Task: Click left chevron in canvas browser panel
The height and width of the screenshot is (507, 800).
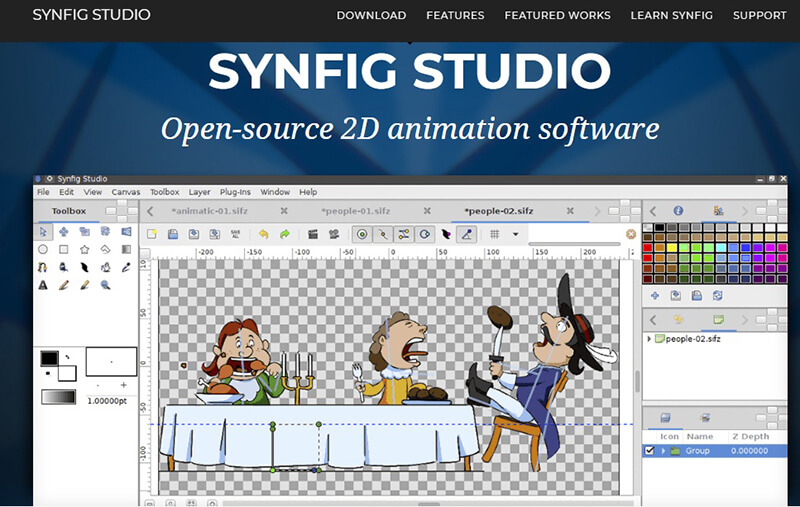Action: coord(653,320)
